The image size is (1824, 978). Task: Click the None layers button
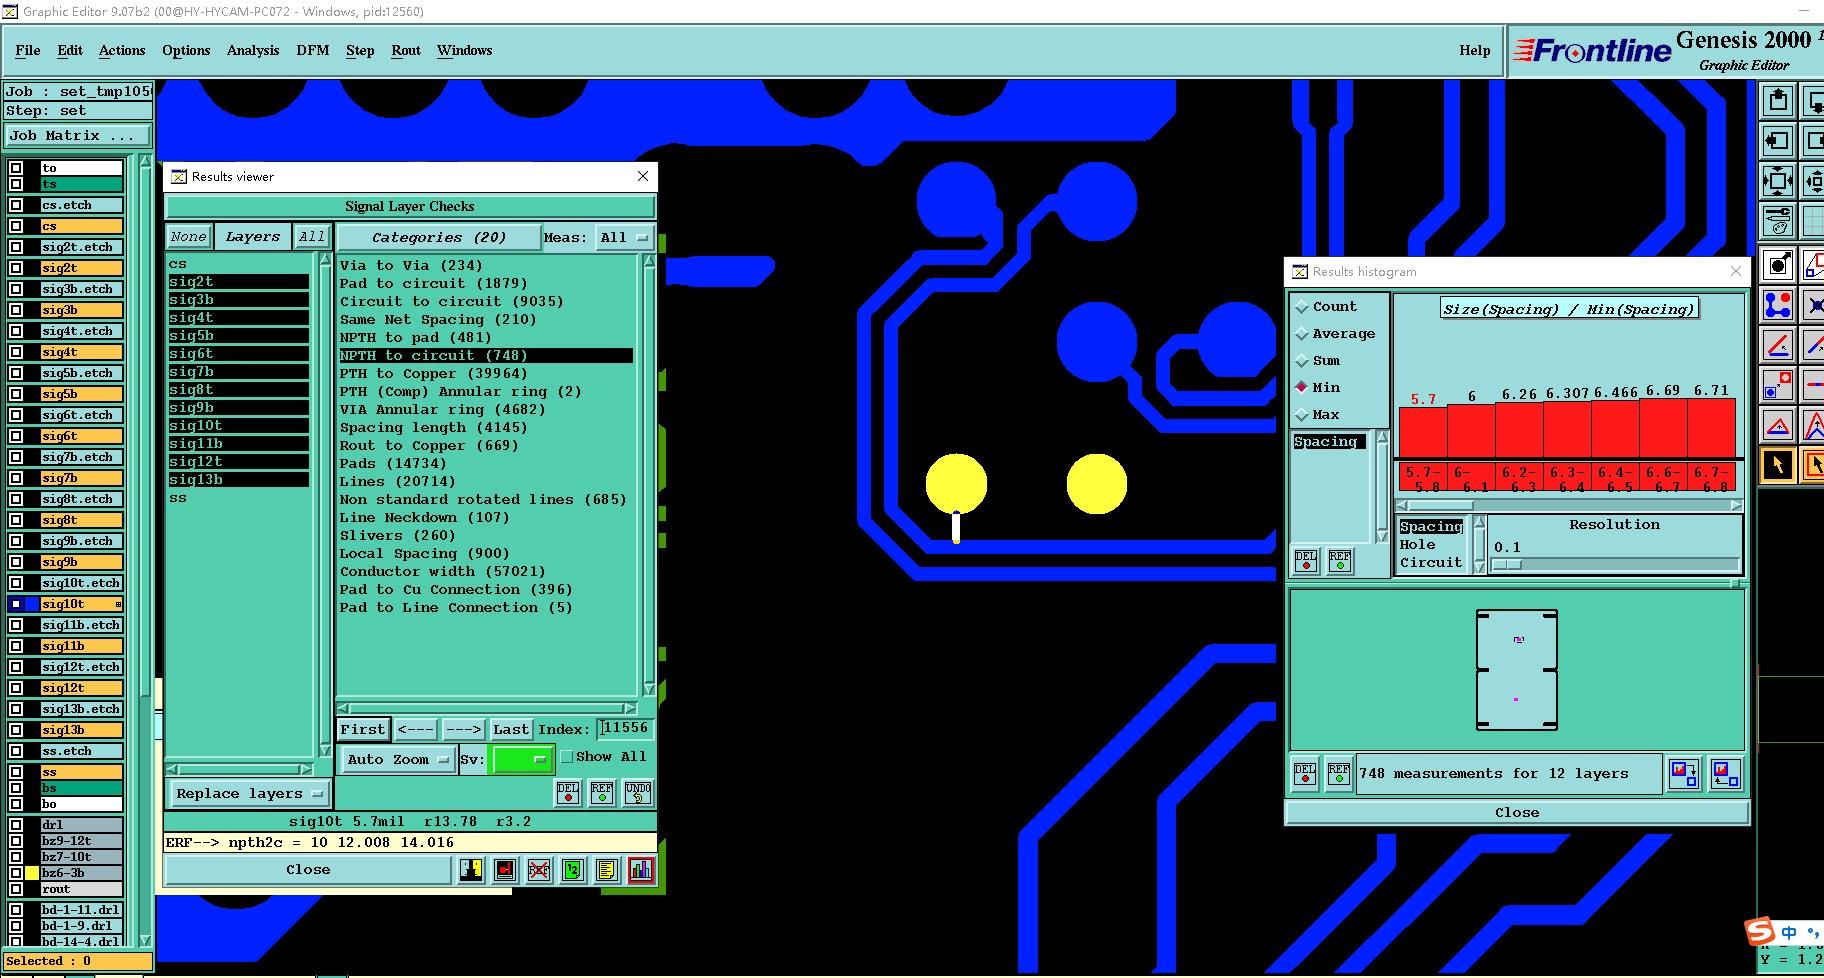coord(188,237)
